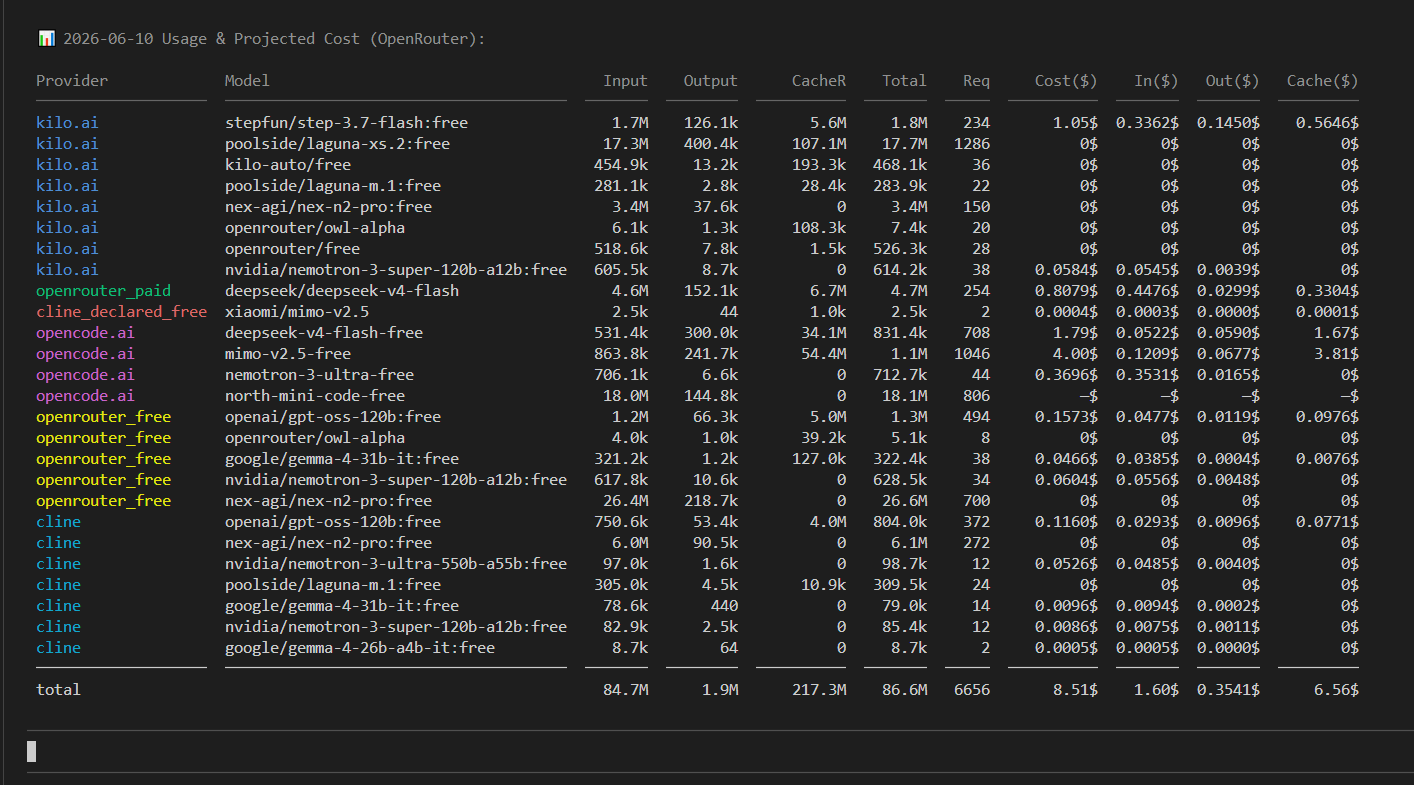Select grand total tokens '86.6M'
Image resolution: width=1414 pixels, height=785 pixels.
(x=904, y=690)
